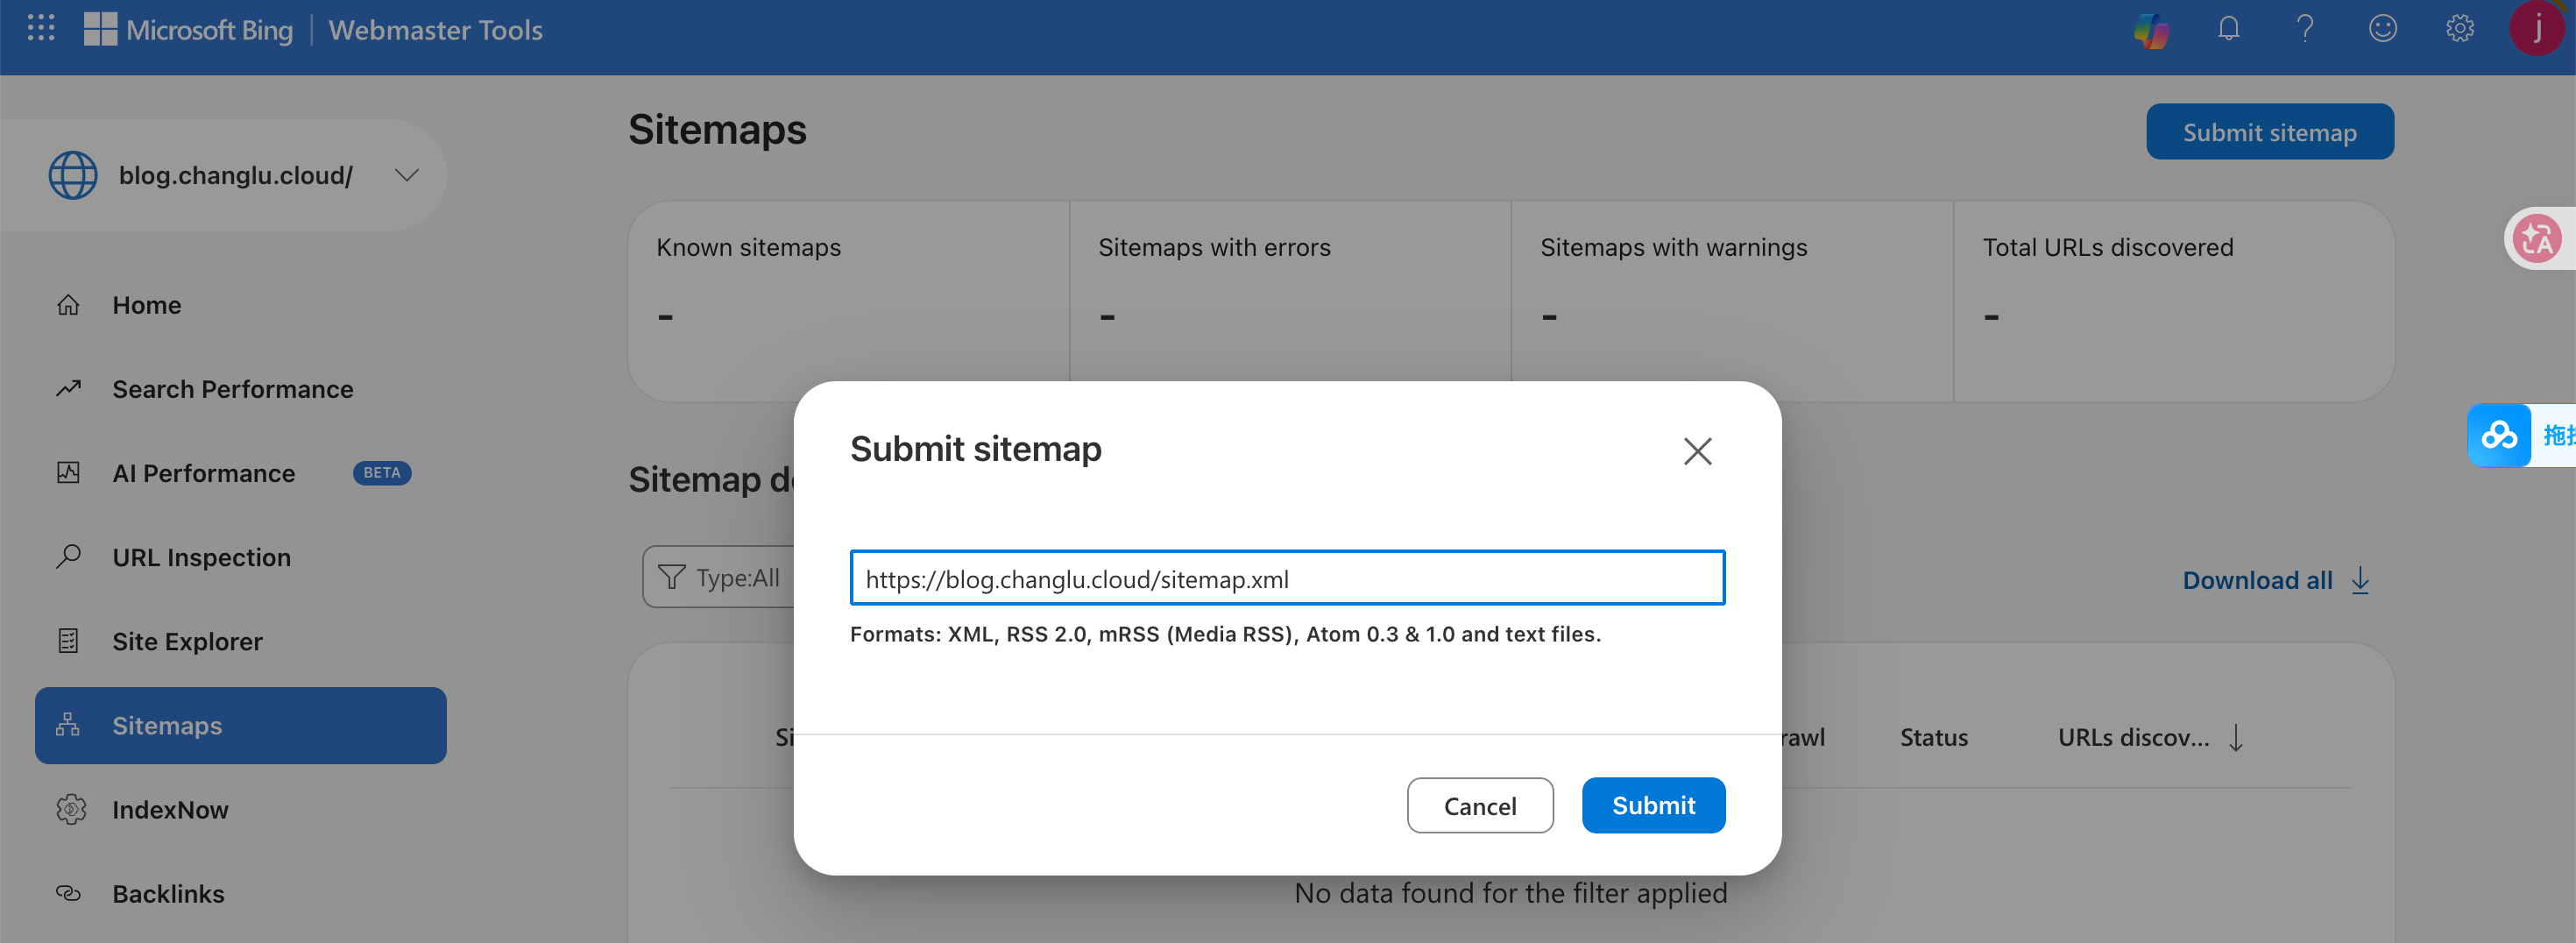Click the blue cloud drive floating icon
Screen dimensions: 2576x943
(x=2498, y=435)
